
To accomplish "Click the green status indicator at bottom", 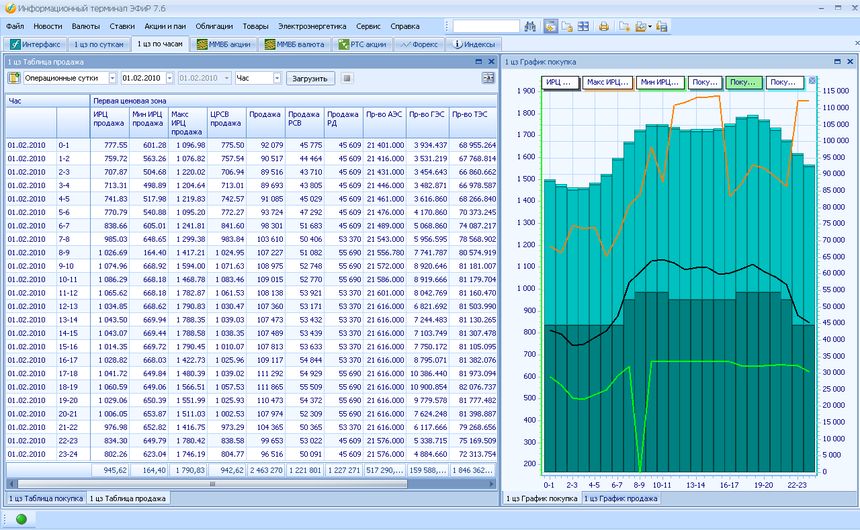I will click(x=20, y=518).
